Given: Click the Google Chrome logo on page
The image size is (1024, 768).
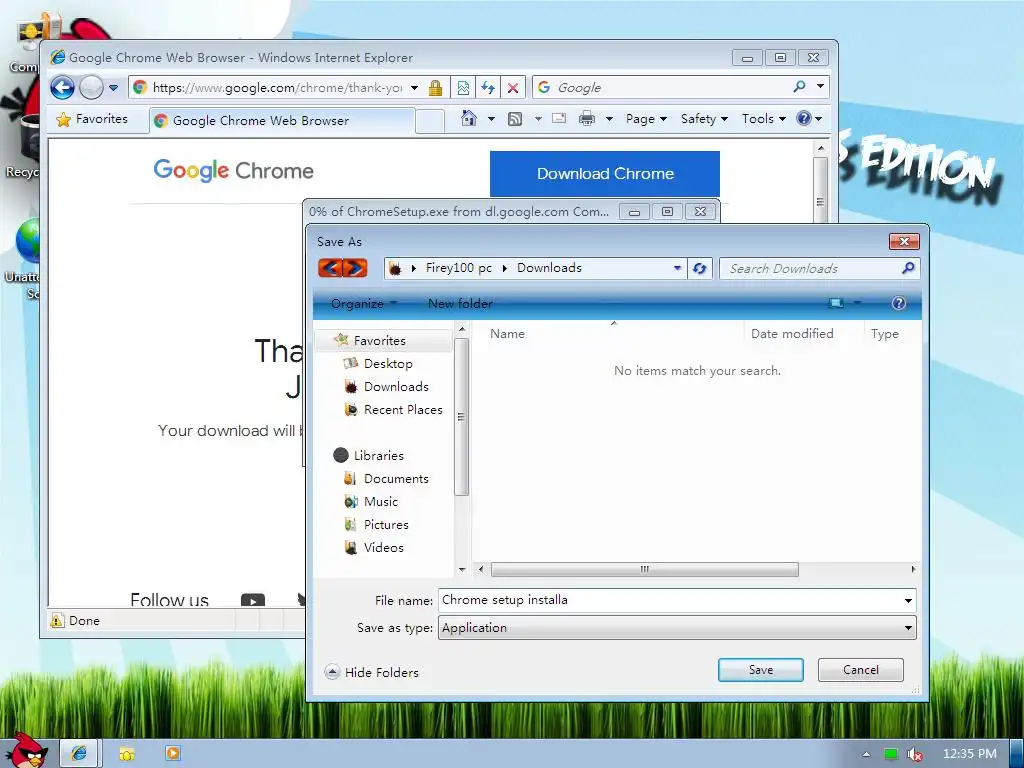Looking at the screenshot, I should point(233,170).
